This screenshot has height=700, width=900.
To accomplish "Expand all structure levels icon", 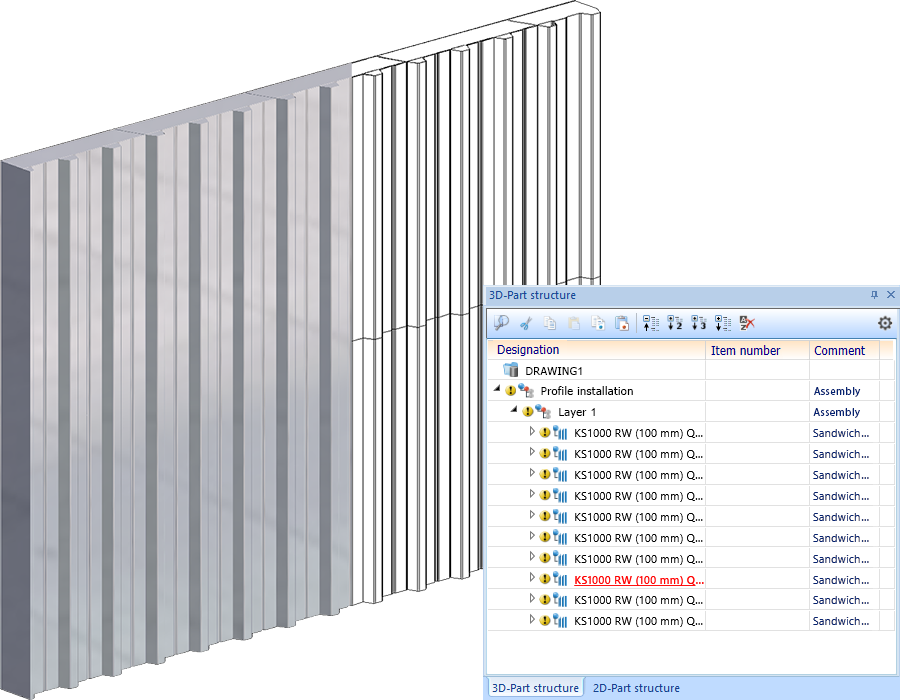I will click(723, 323).
